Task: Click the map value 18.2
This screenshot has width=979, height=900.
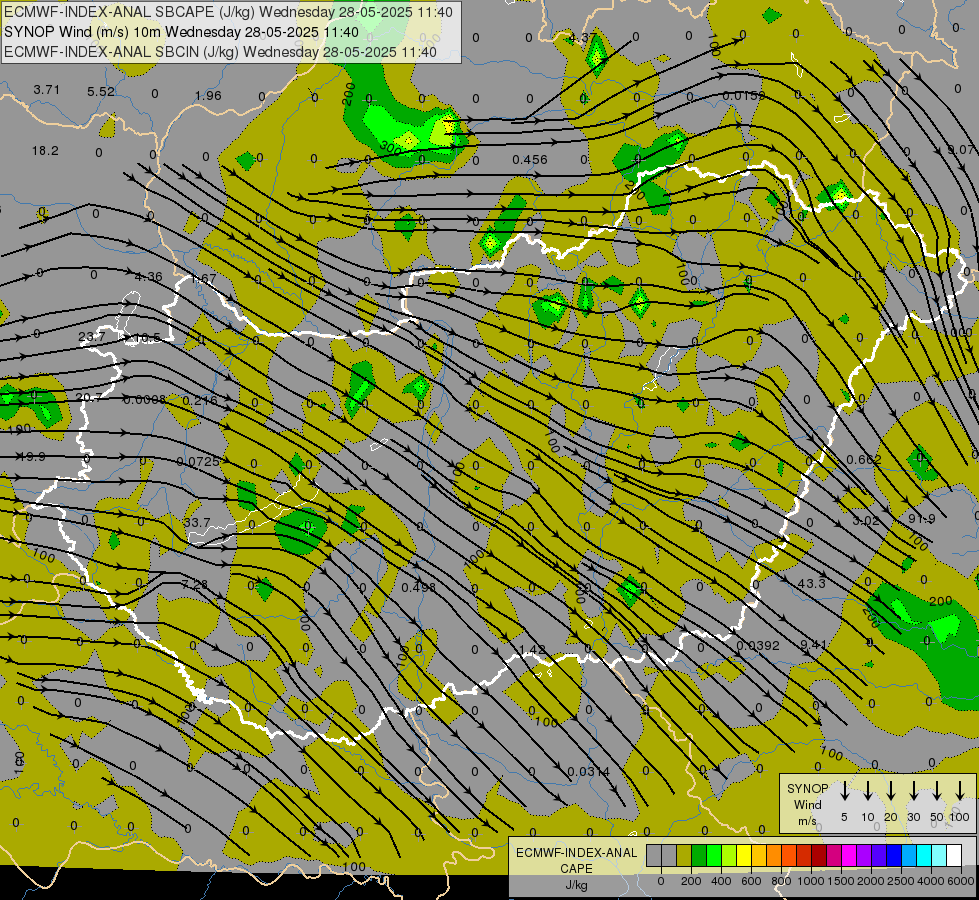Action: point(45,151)
